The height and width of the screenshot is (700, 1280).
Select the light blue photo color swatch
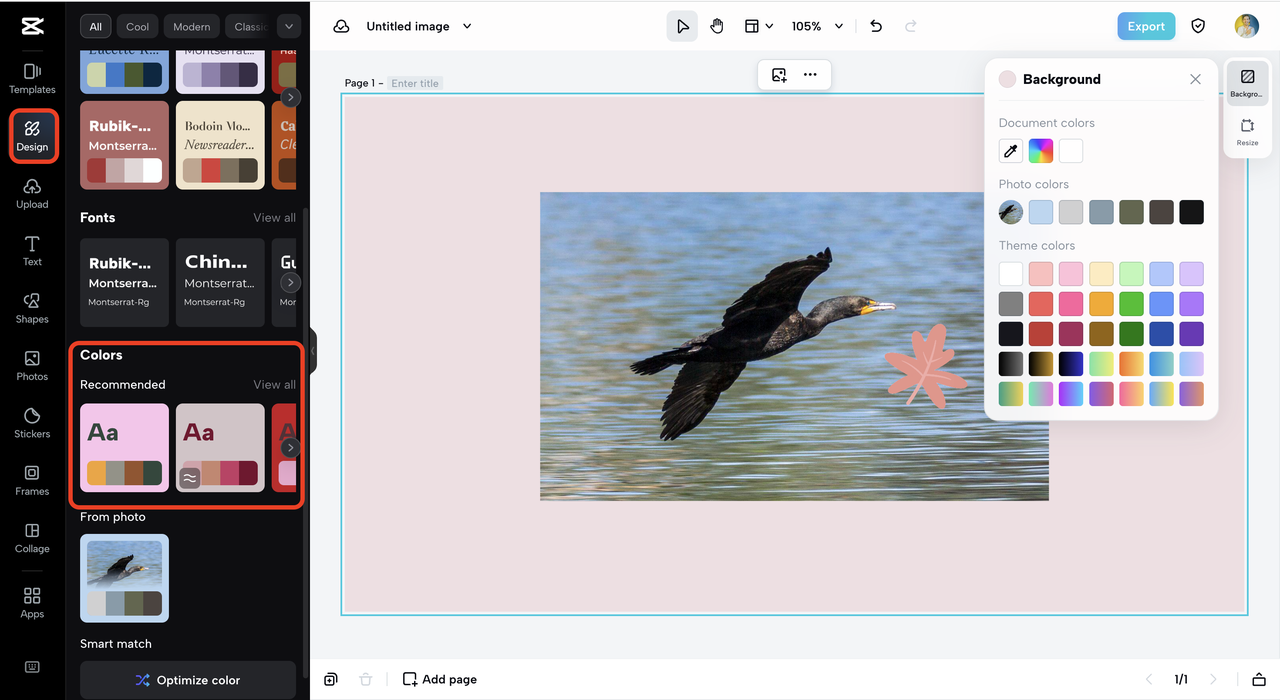coord(1041,212)
